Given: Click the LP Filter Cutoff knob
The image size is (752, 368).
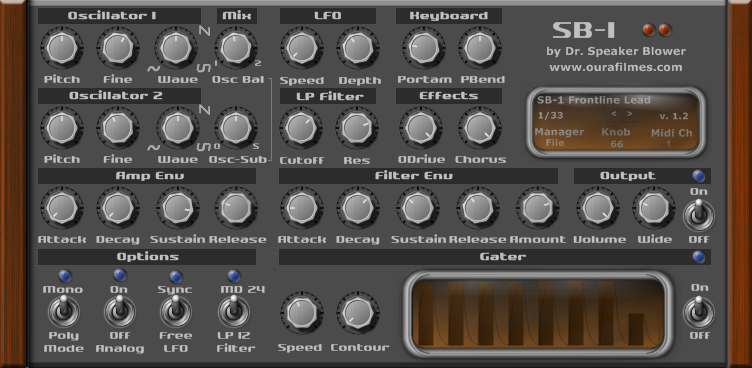Looking at the screenshot, I should (x=301, y=128).
